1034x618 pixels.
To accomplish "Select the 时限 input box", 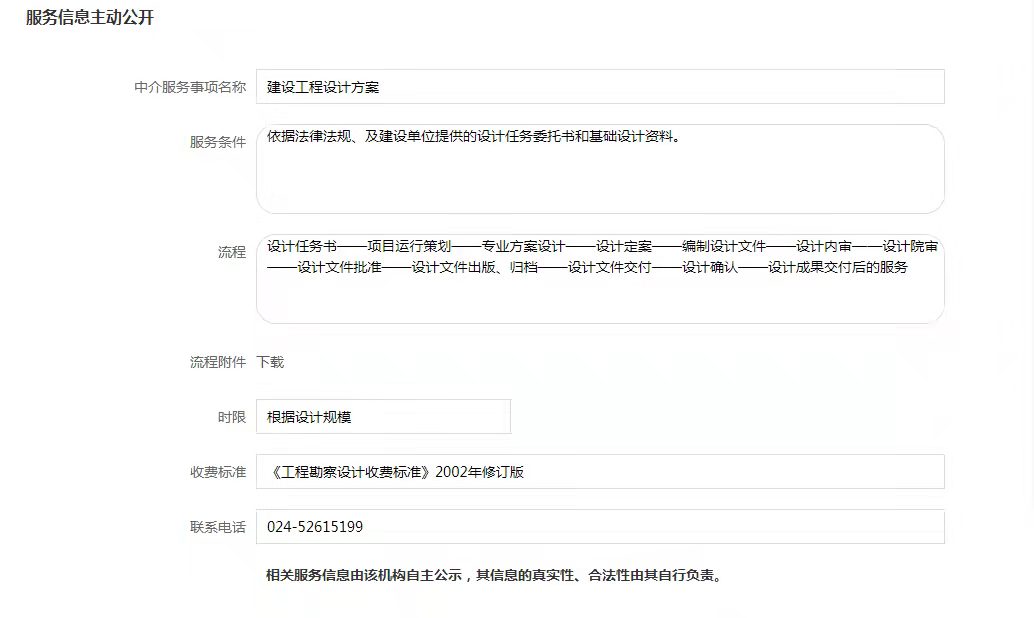I will pos(383,417).
